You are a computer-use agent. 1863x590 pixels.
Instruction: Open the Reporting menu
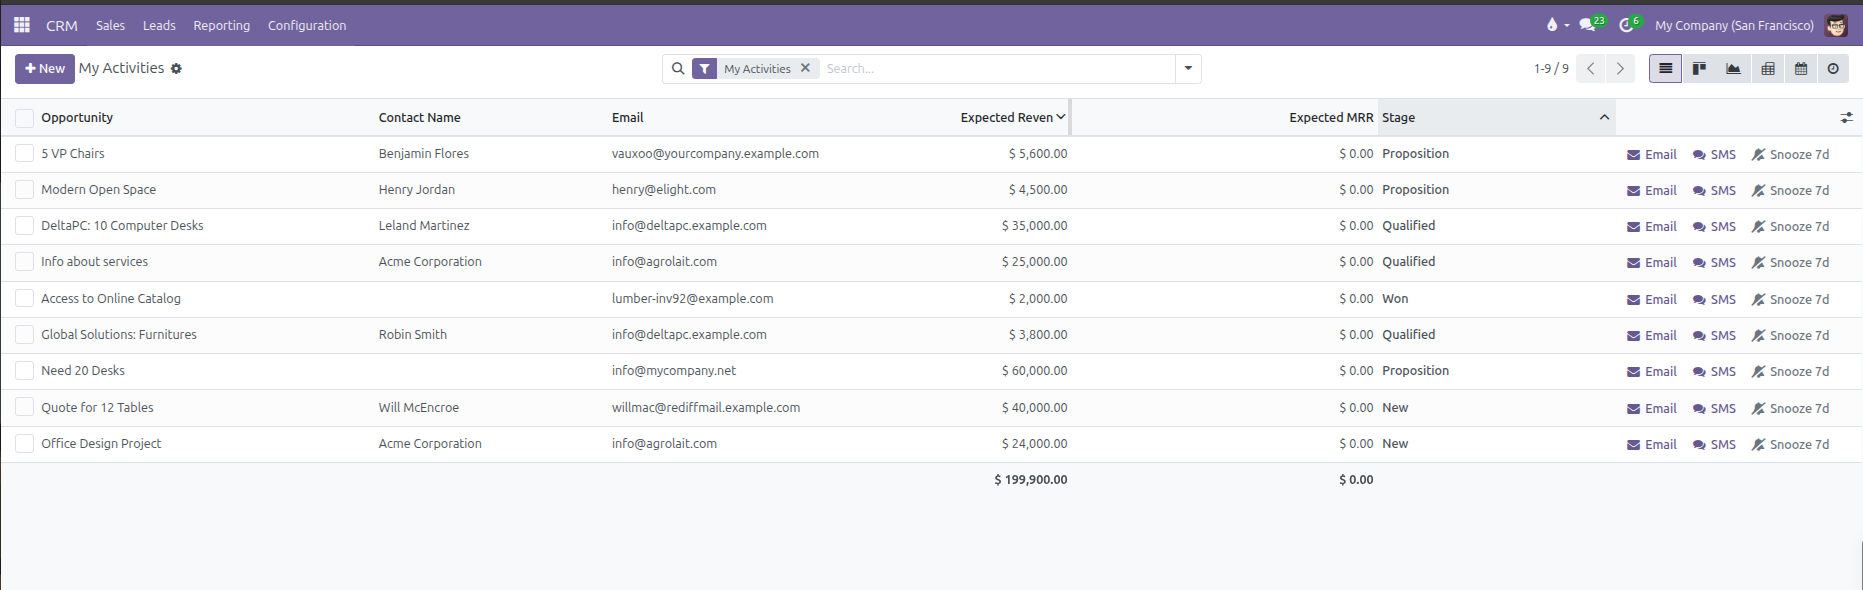pyautogui.click(x=222, y=26)
